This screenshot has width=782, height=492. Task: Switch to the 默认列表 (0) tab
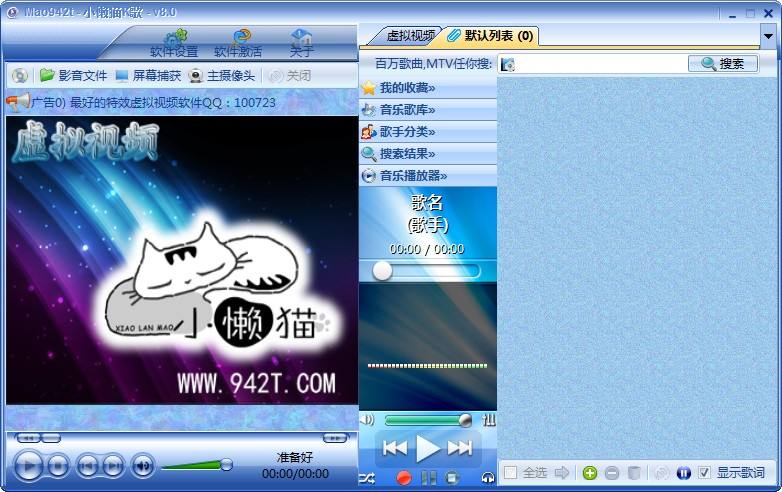pyautogui.click(x=491, y=36)
